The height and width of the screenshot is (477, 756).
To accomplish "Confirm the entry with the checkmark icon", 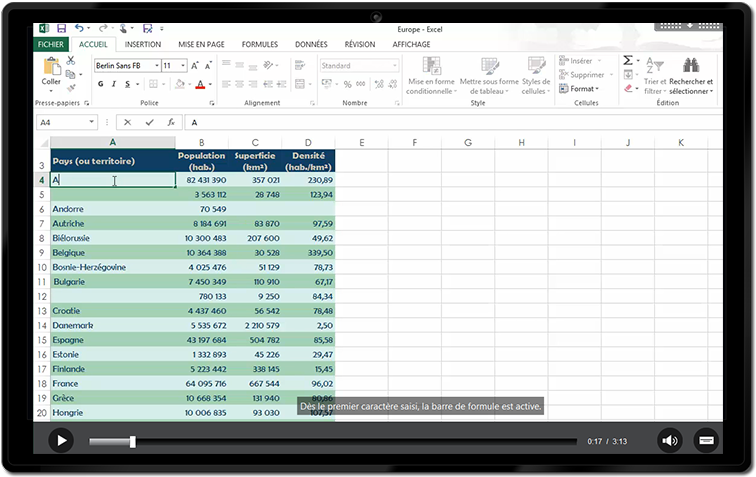I will (150, 122).
